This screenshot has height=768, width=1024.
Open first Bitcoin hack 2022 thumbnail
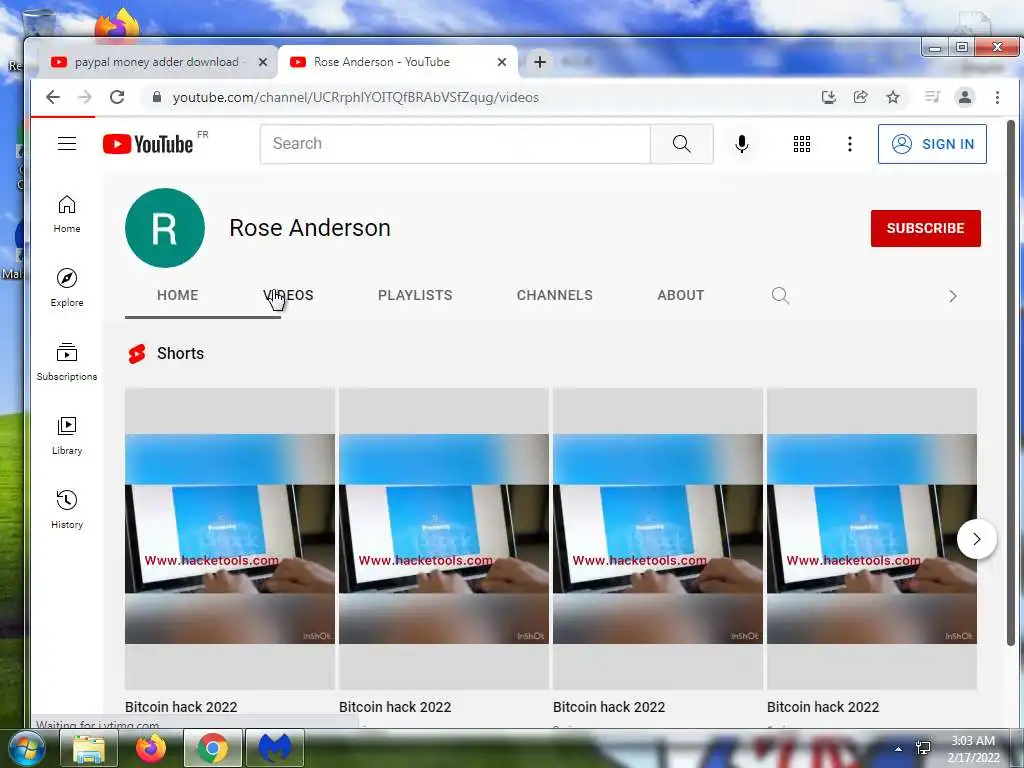[230, 539]
